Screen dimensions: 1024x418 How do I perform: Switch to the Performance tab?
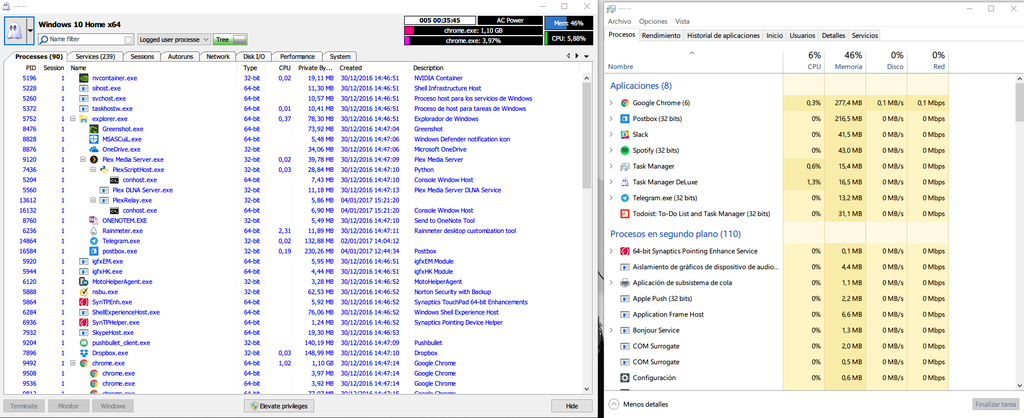tap(297, 57)
